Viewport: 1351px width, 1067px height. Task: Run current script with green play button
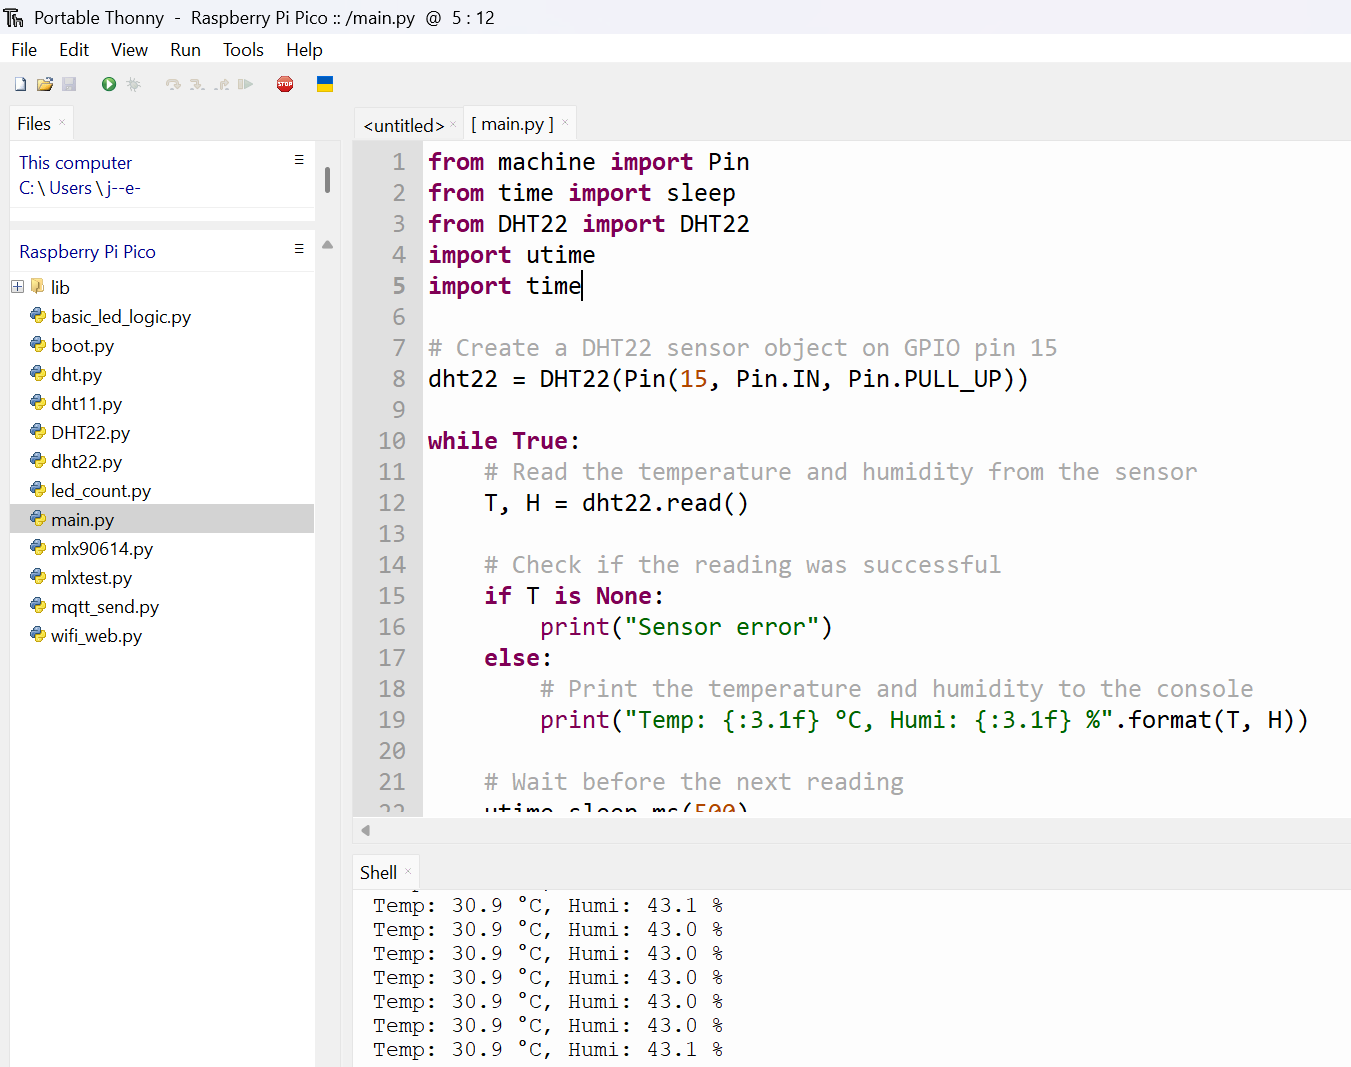pyautogui.click(x=109, y=85)
